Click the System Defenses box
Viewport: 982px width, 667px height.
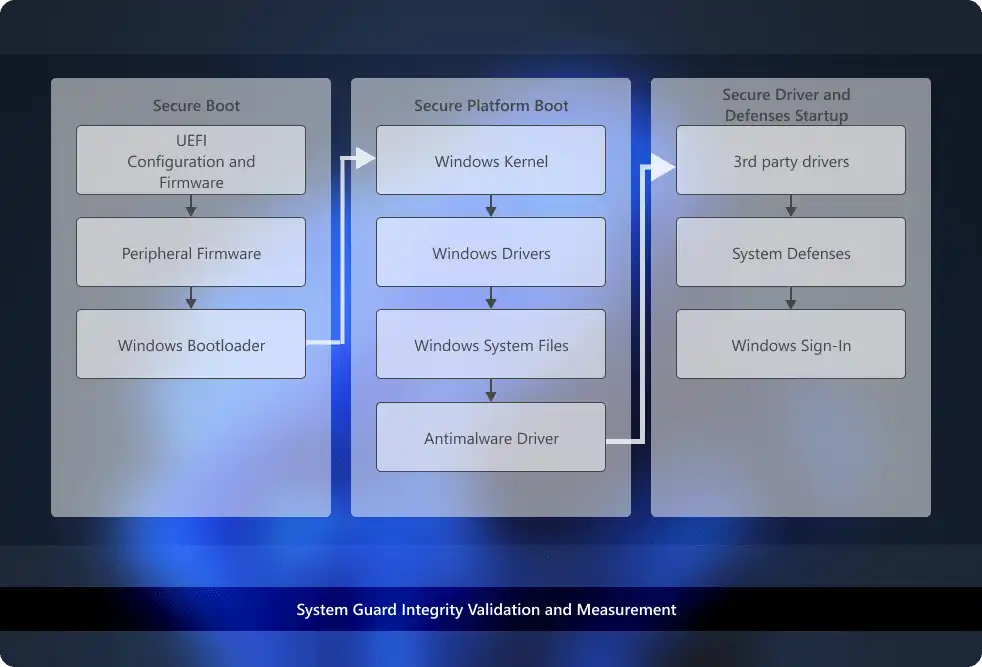tap(791, 253)
